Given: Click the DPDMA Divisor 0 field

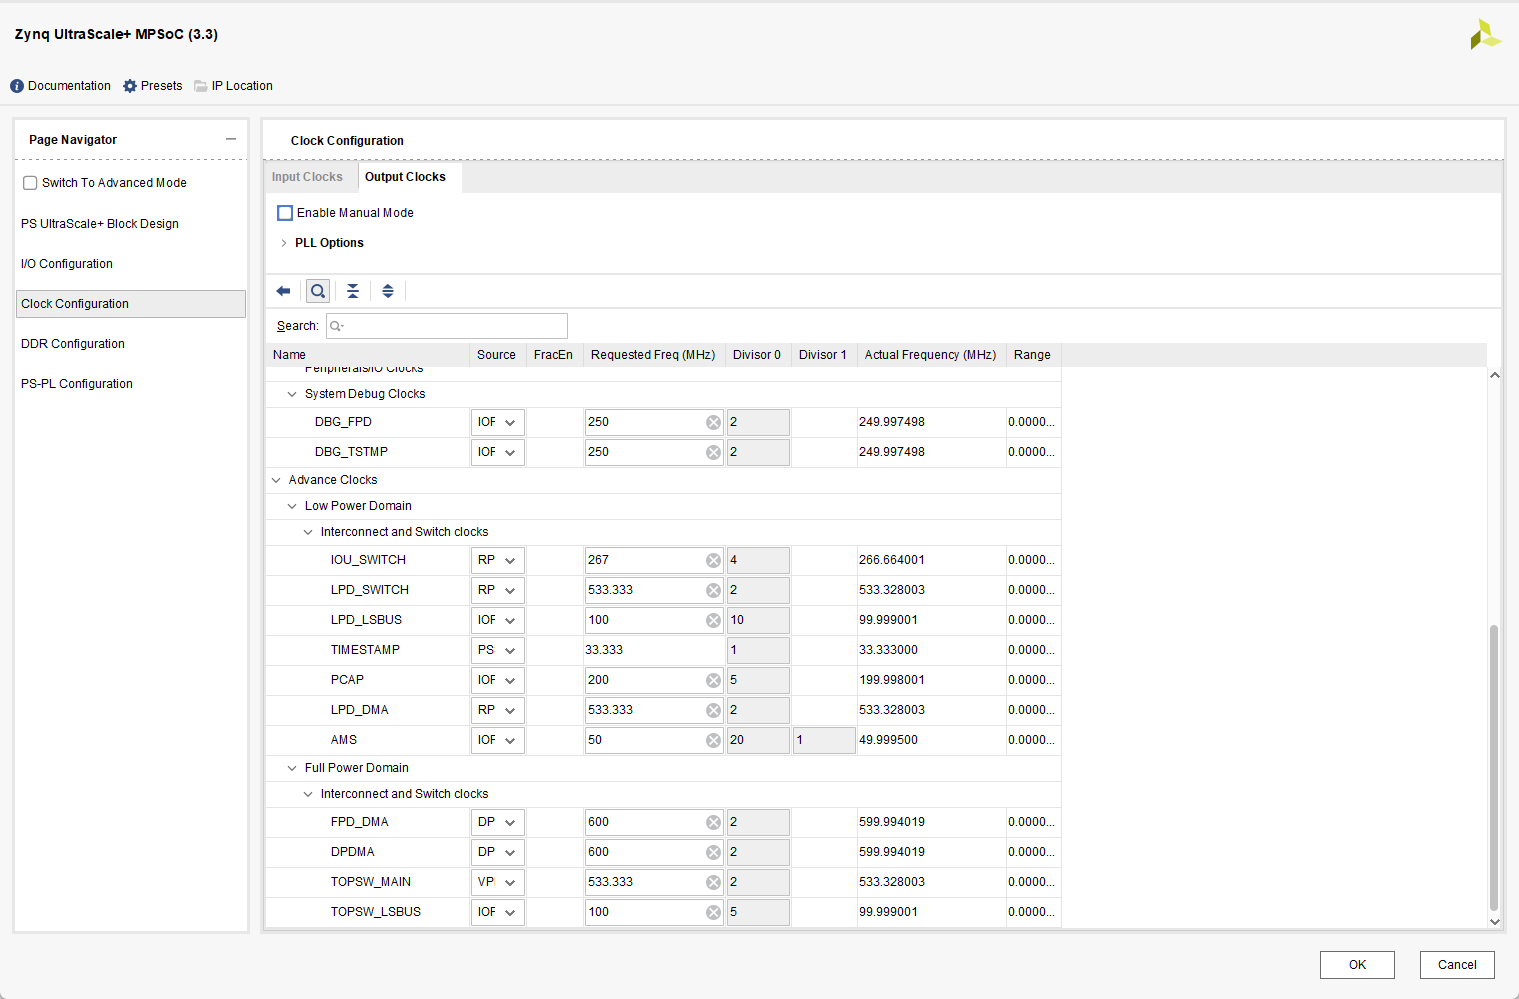Looking at the screenshot, I should point(758,852).
